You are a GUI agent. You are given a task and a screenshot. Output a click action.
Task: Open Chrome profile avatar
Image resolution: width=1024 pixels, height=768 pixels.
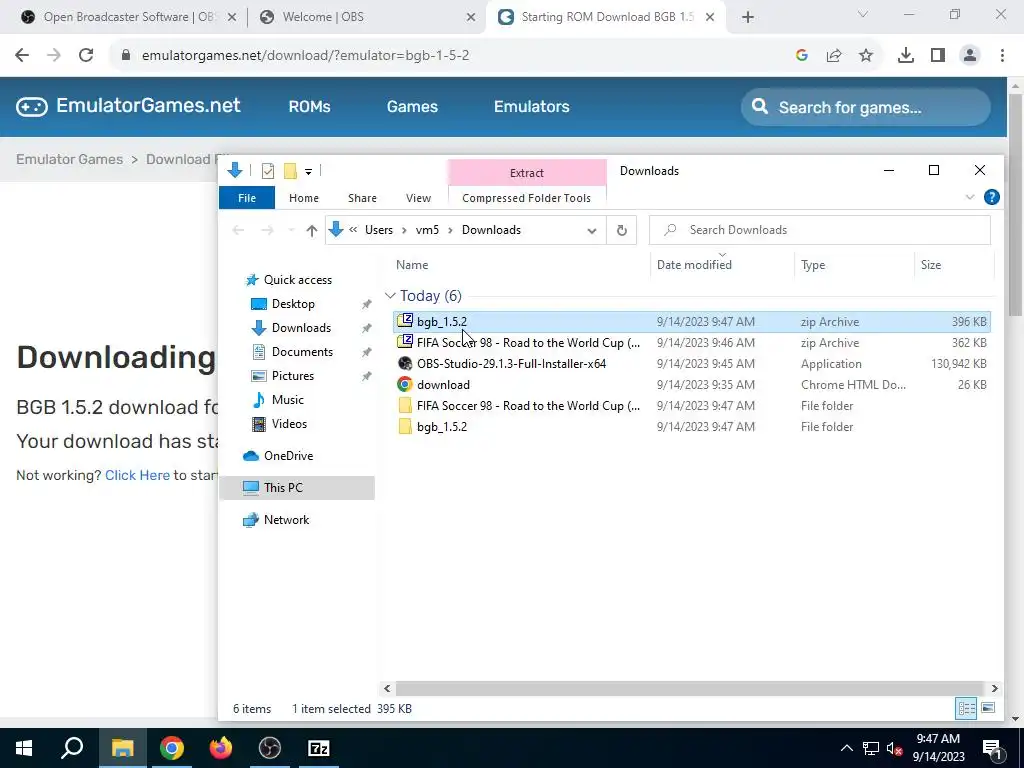970,56
